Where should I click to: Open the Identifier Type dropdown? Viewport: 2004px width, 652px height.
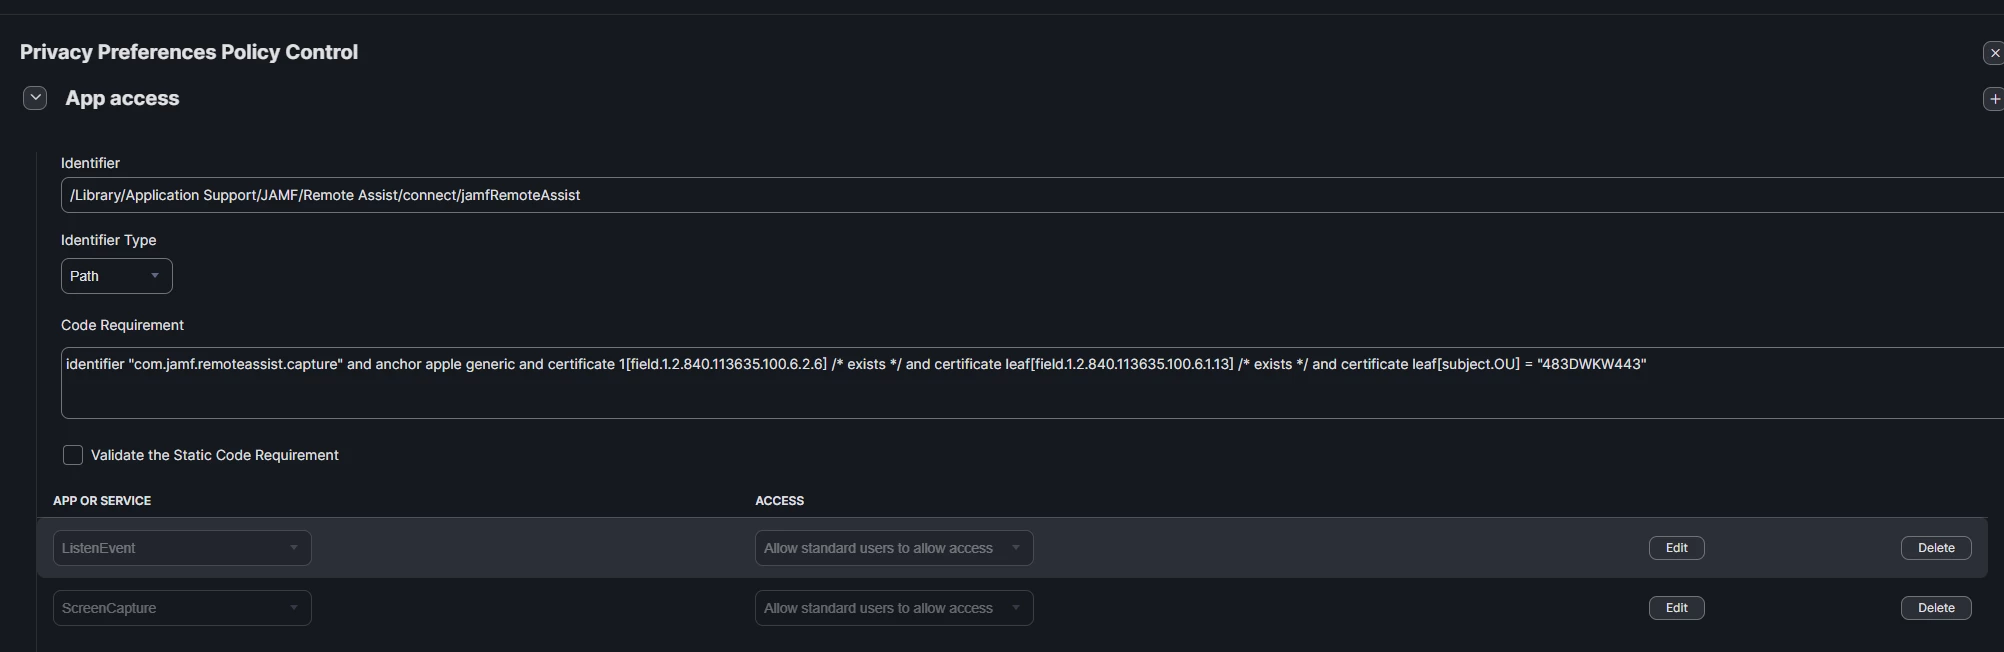[117, 276]
